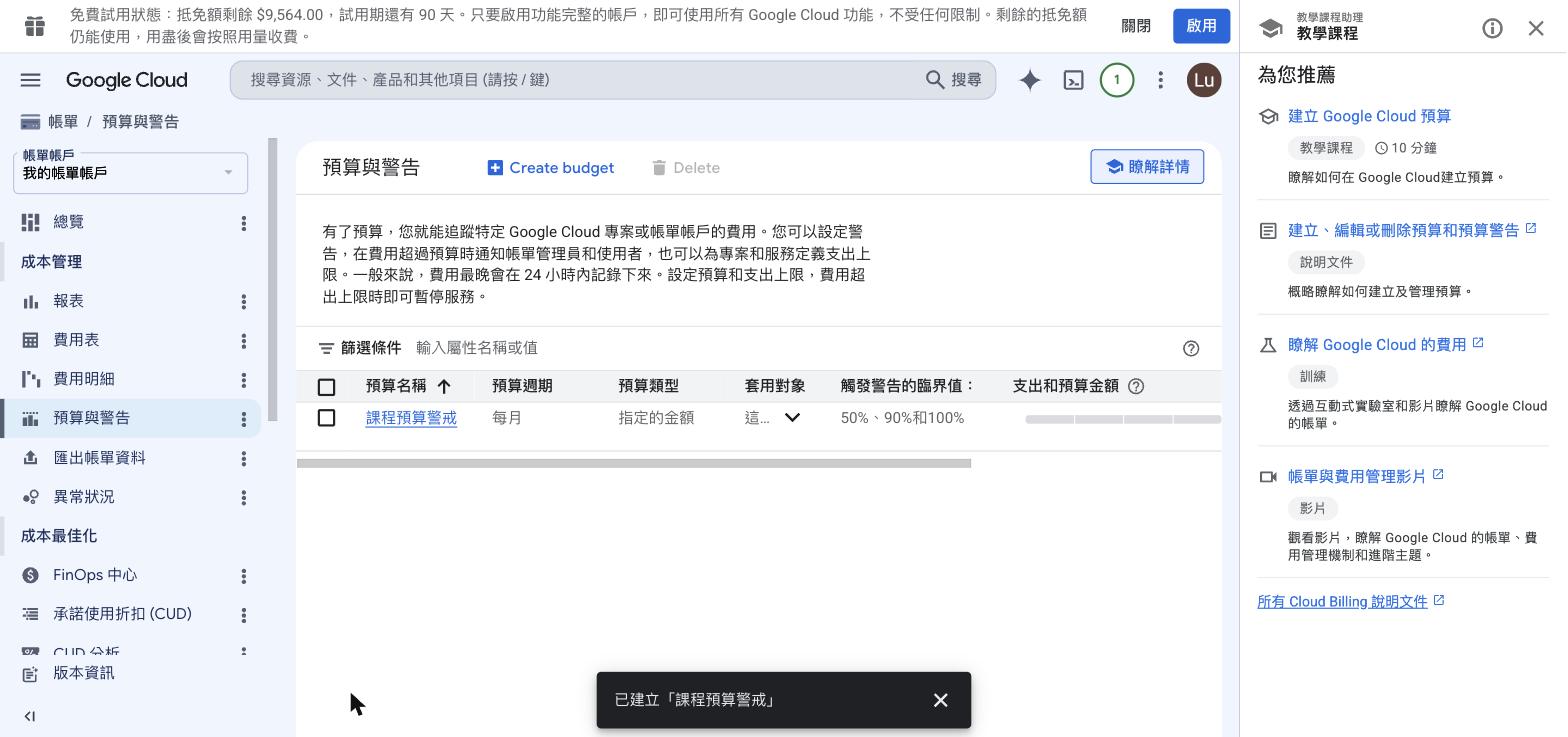Open the more options for 費用明細
The image size is (1568, 737).
(x=243, y=380)
